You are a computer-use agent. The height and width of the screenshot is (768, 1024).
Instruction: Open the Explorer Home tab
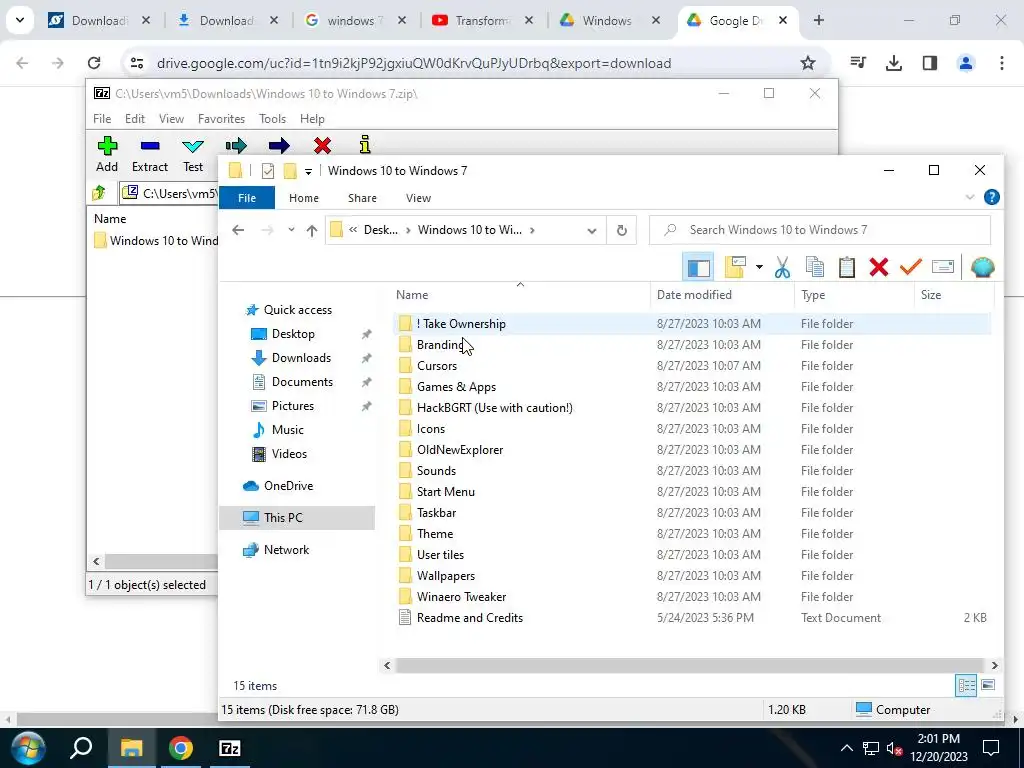tap(304, 198)
